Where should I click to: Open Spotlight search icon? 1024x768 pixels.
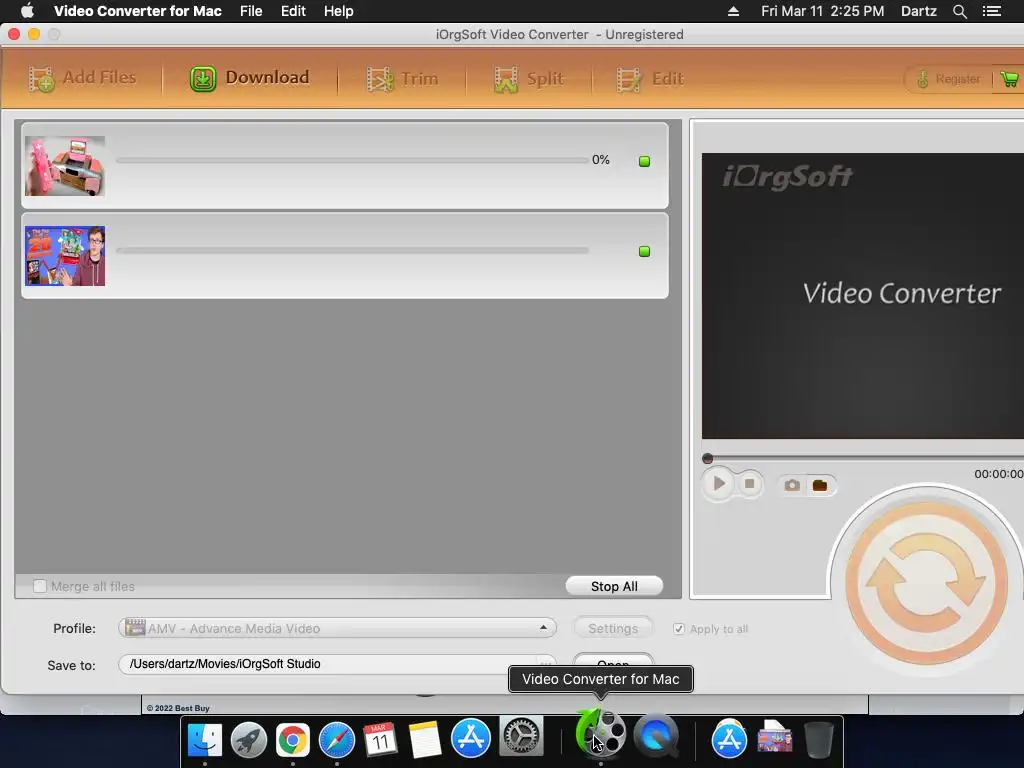959,11
